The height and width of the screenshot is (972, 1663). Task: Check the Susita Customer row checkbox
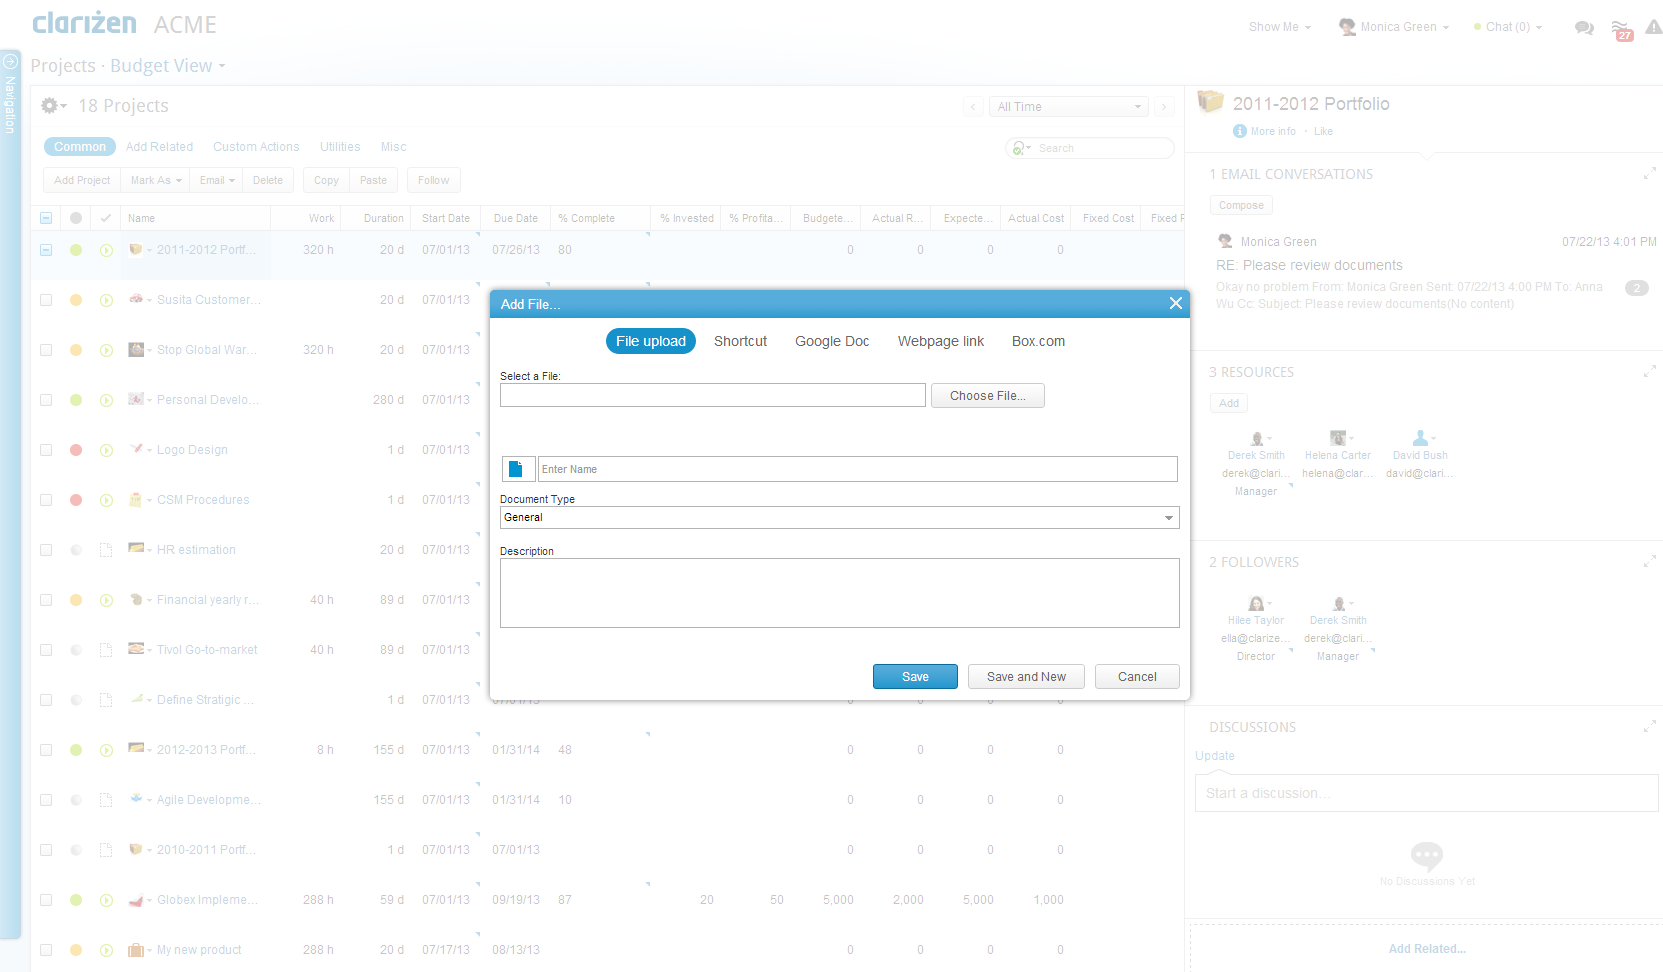[46, 300]
